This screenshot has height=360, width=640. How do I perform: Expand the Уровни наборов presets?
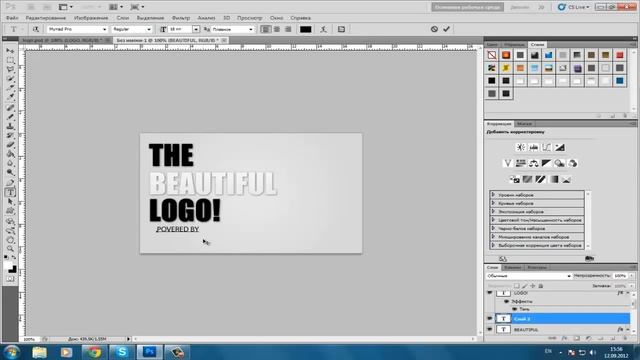pos(493,195)
